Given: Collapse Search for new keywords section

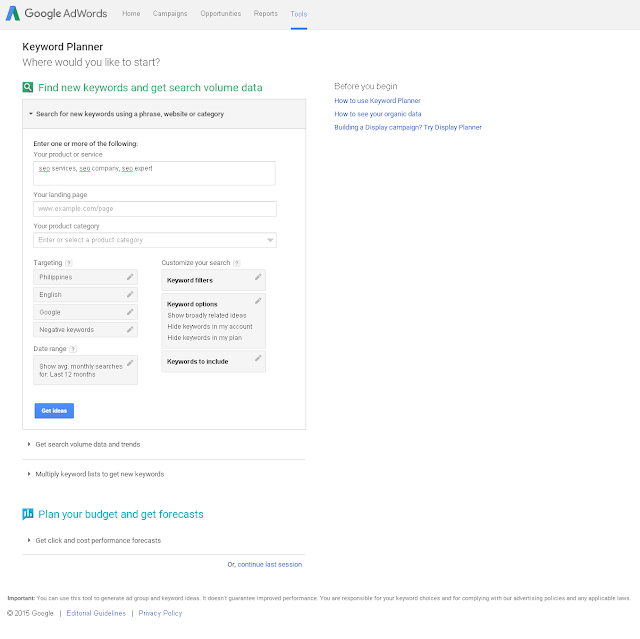Looking at the screenshot, I should (126, 114).
